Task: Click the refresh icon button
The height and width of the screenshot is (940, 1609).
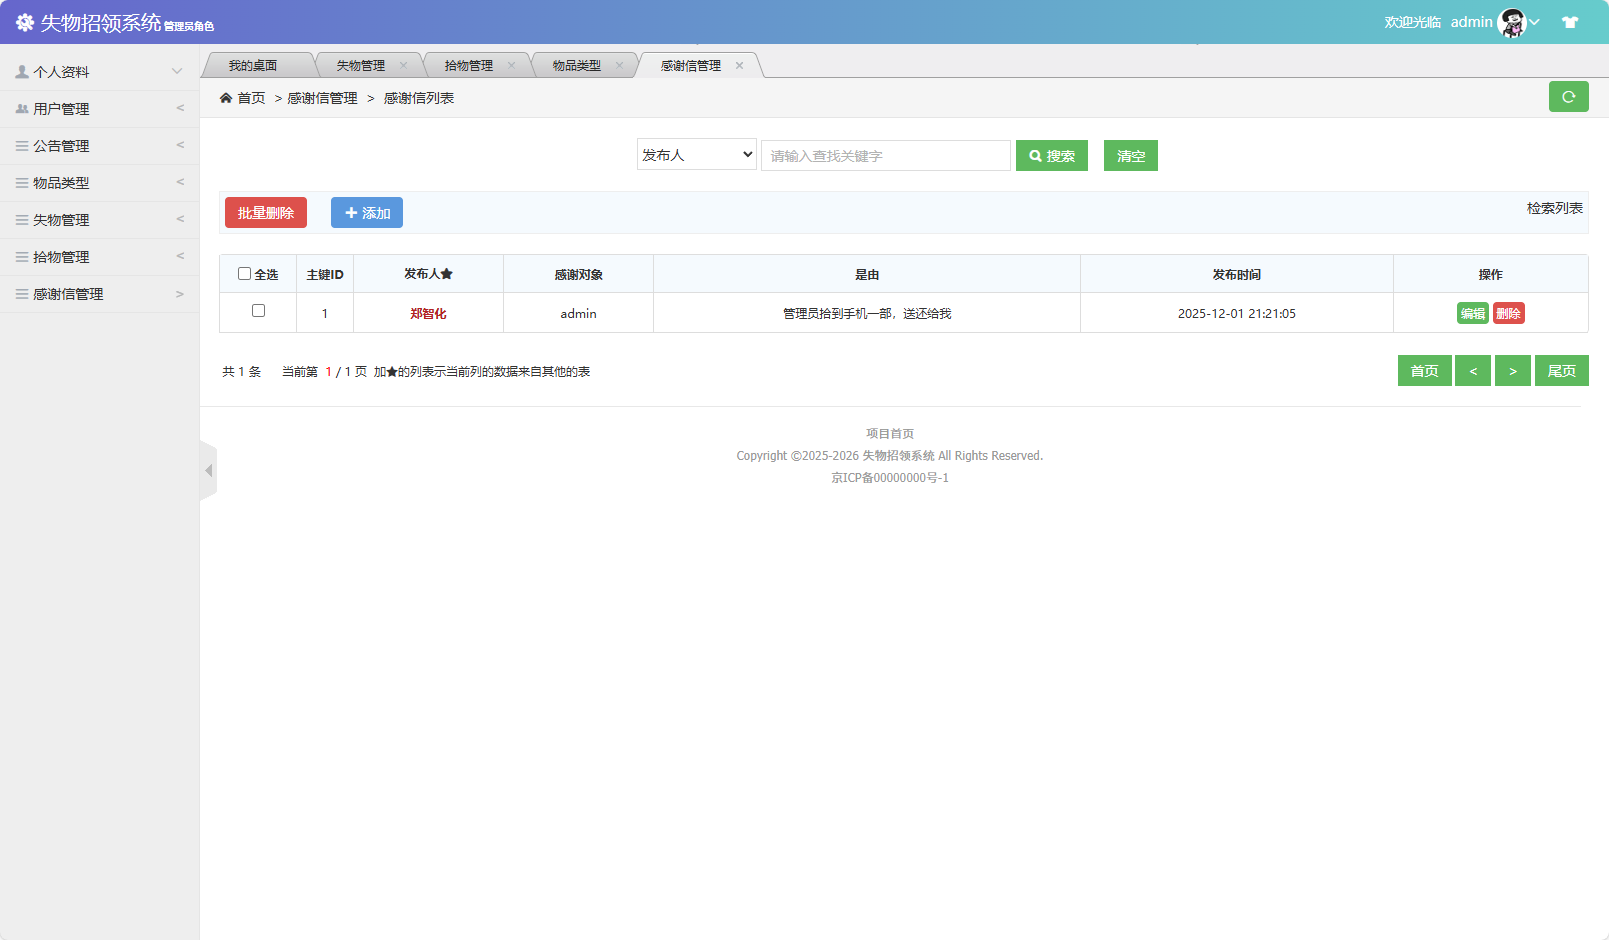Action: coord(1568,96)
